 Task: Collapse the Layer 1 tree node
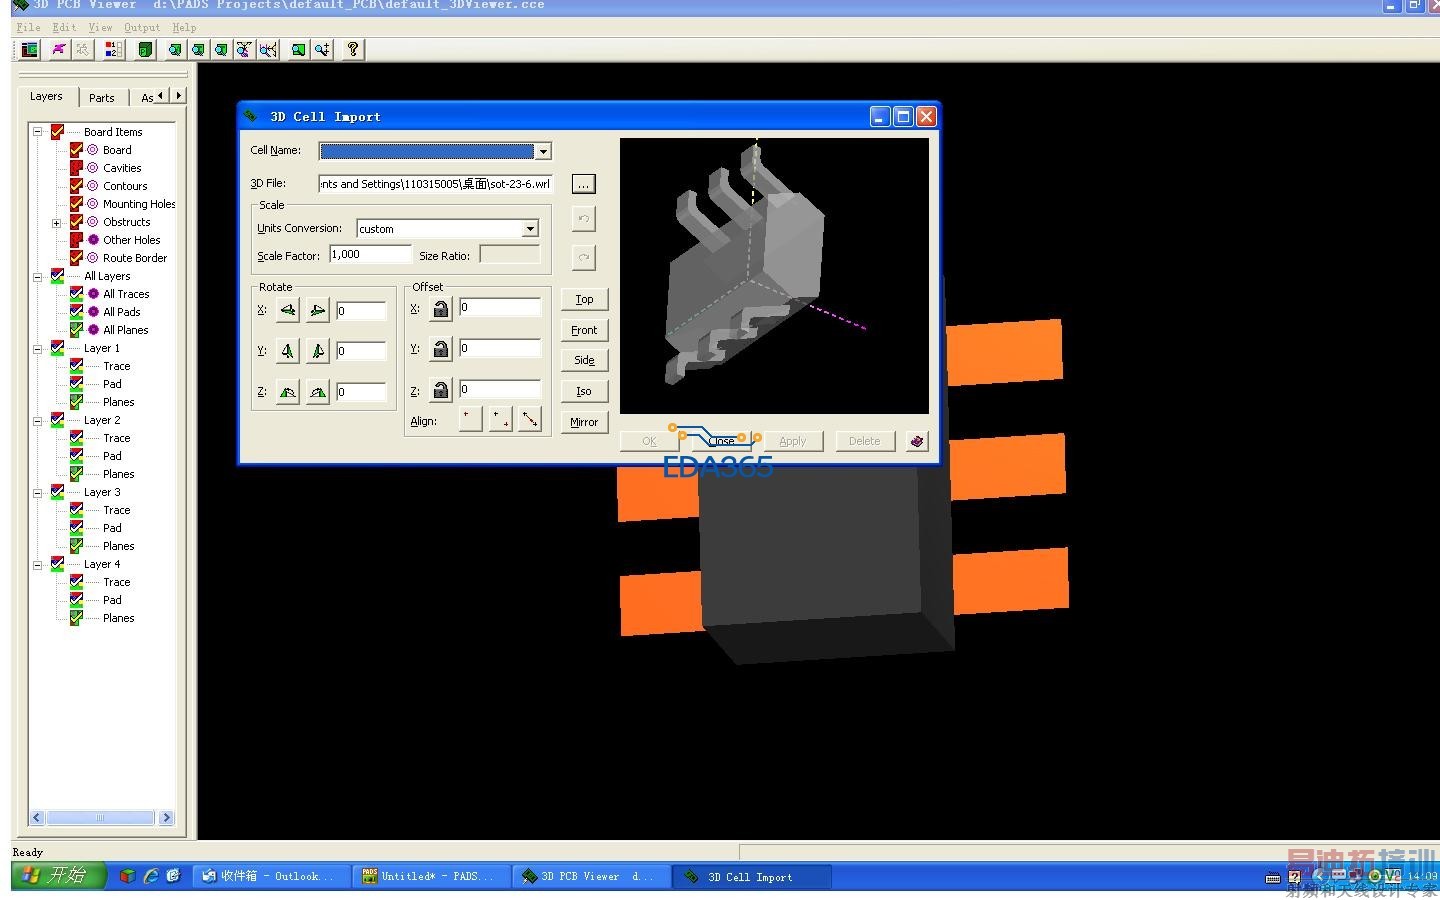point(38,348)
